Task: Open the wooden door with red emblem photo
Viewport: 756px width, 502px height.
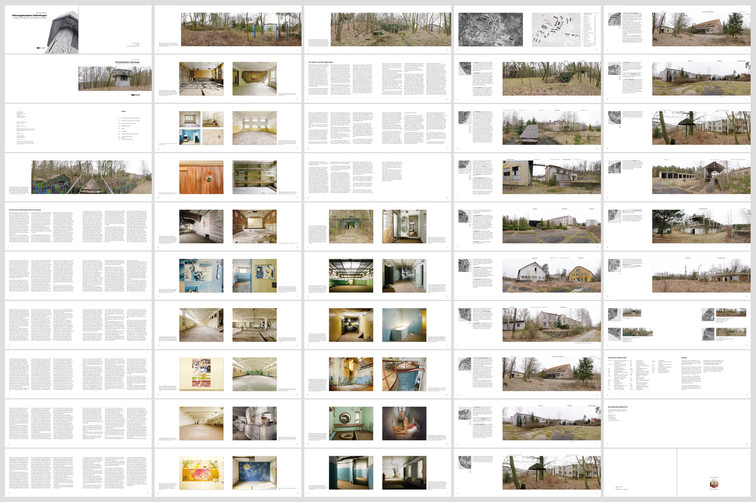Action: (x=202, y=177)
